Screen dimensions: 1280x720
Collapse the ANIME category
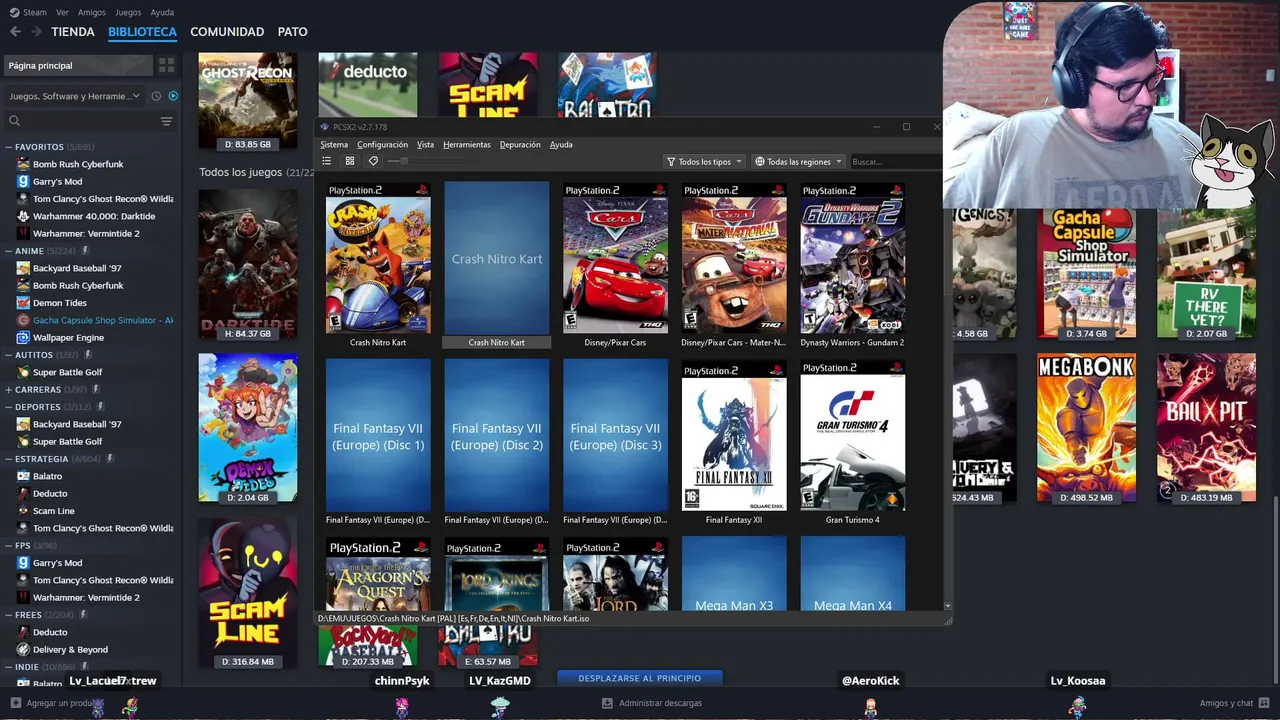point(8,251)
